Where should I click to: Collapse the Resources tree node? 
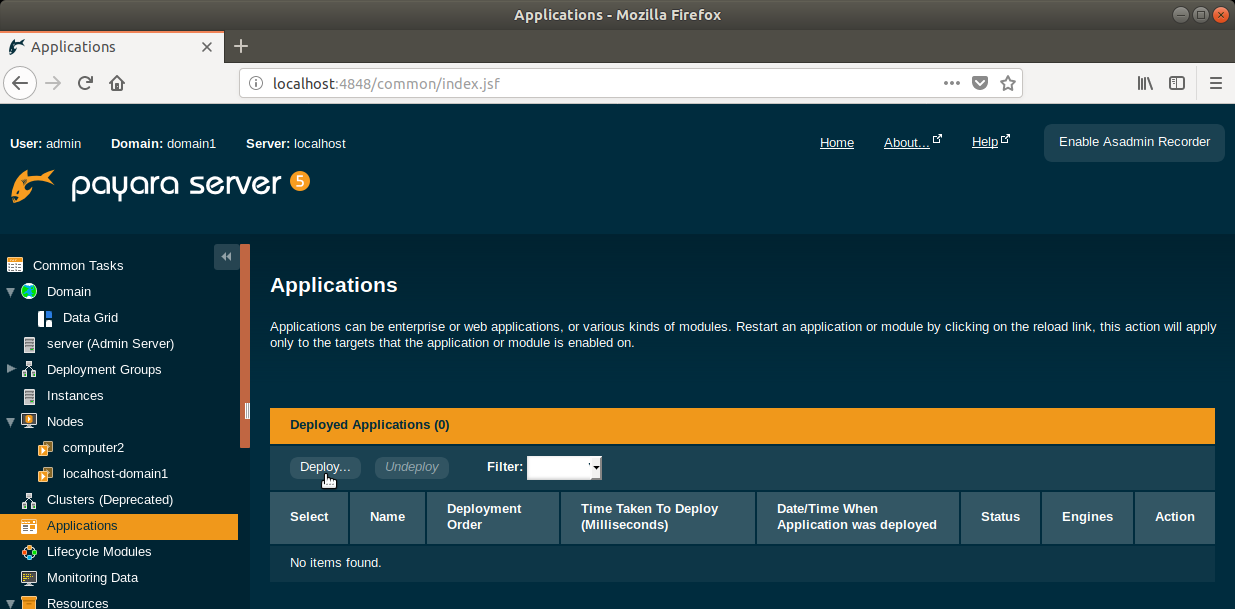(11, 603)
